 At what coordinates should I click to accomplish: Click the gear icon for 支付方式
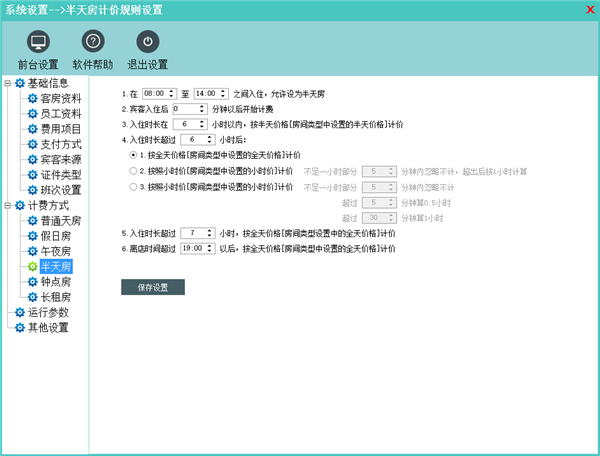[x=32, y=144]
